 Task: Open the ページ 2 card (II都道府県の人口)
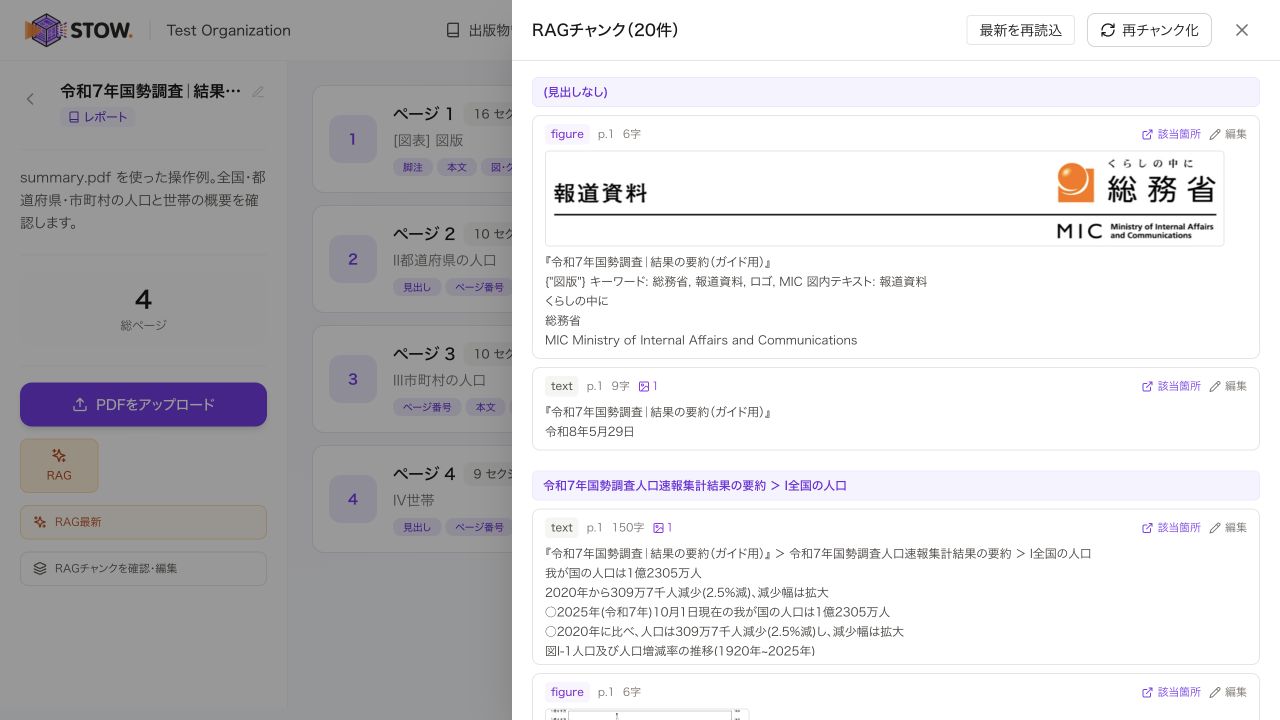(x=412, y=259)
